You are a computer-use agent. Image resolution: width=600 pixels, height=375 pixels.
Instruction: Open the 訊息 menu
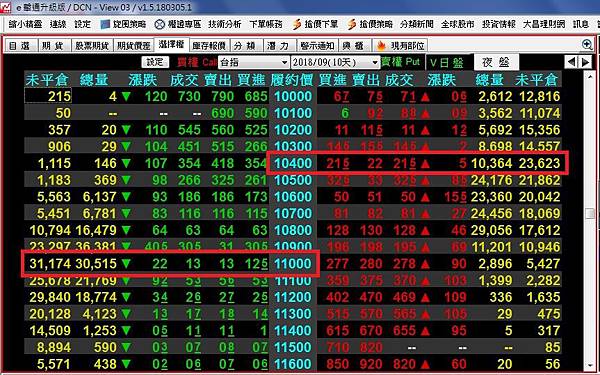580,24
